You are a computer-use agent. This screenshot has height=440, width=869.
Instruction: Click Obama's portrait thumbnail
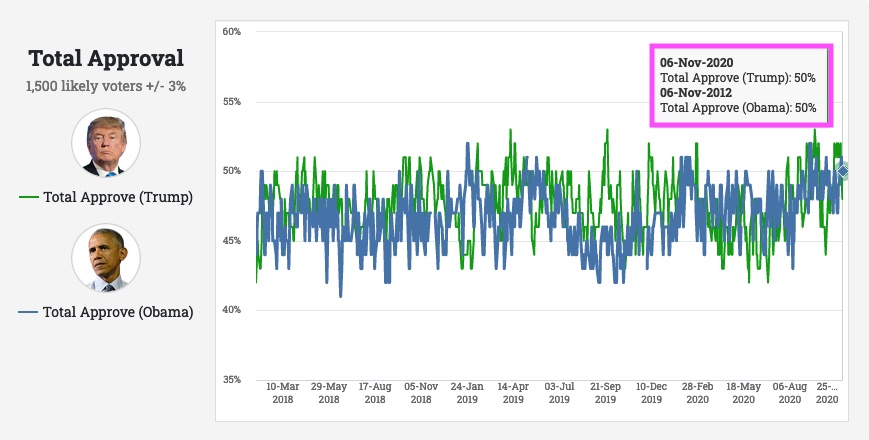[x=106, y=258]
